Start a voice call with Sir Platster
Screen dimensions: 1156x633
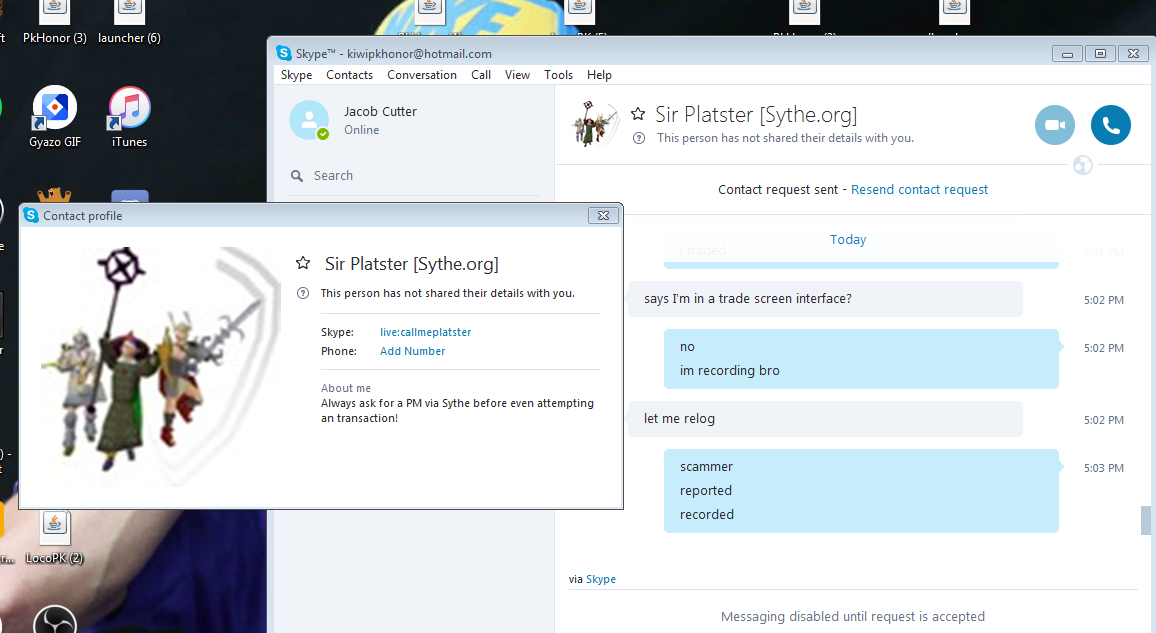tap(1110, 125)
